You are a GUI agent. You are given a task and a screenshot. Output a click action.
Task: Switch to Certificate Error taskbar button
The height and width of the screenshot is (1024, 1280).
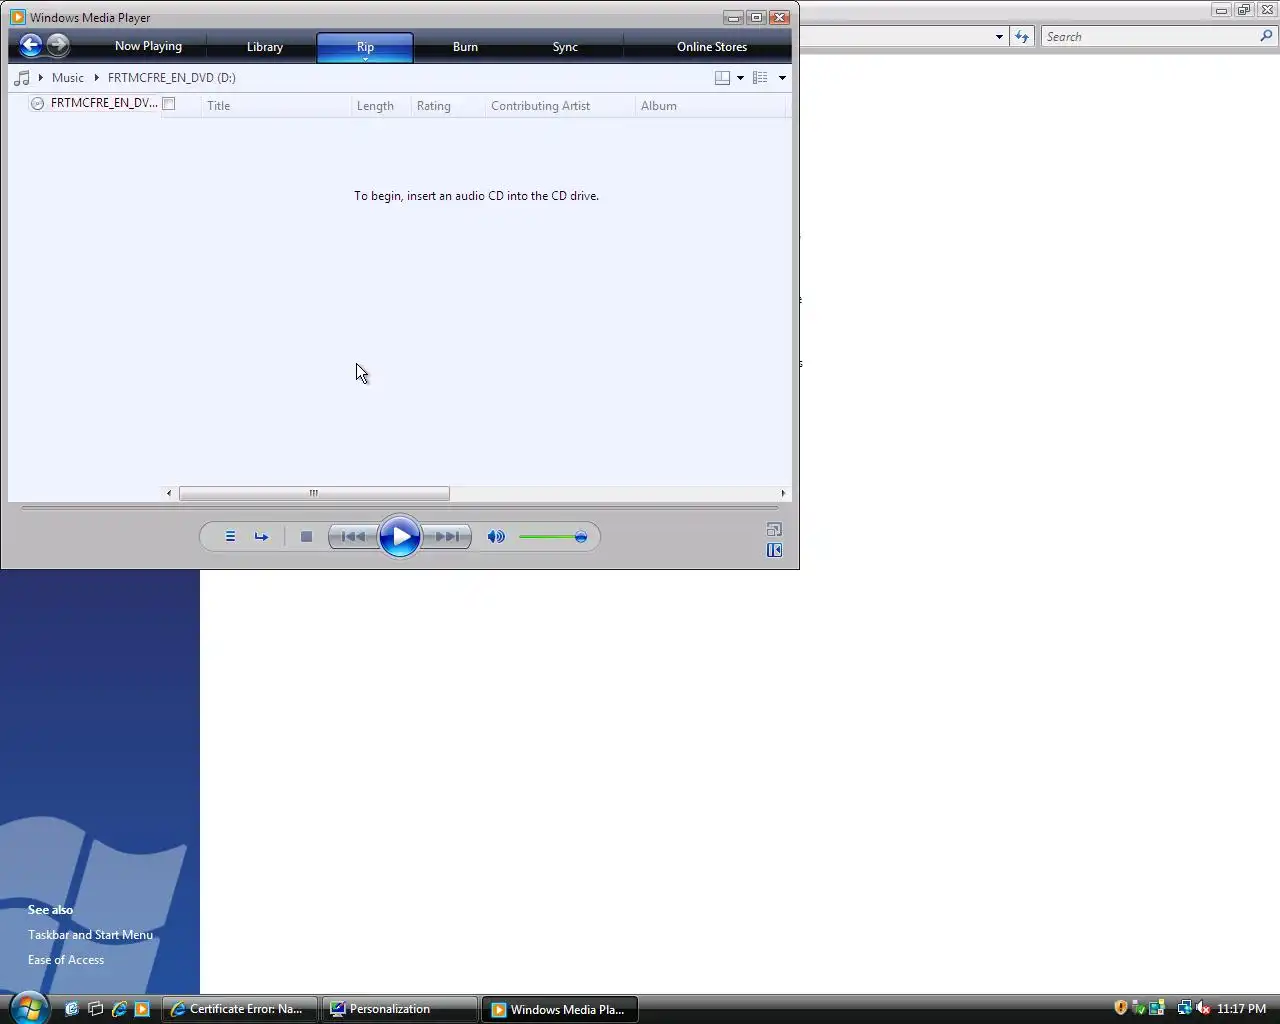point(240,1009)
